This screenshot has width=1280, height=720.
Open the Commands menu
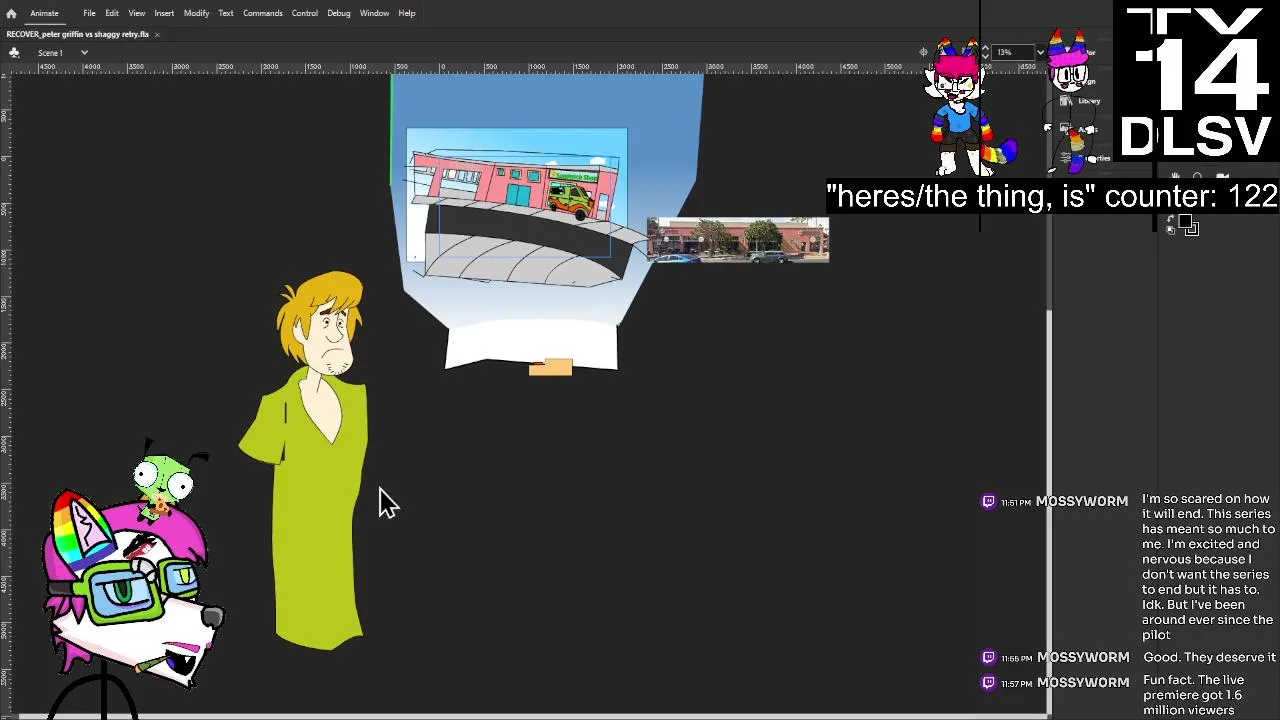click(x=262, y=13)
